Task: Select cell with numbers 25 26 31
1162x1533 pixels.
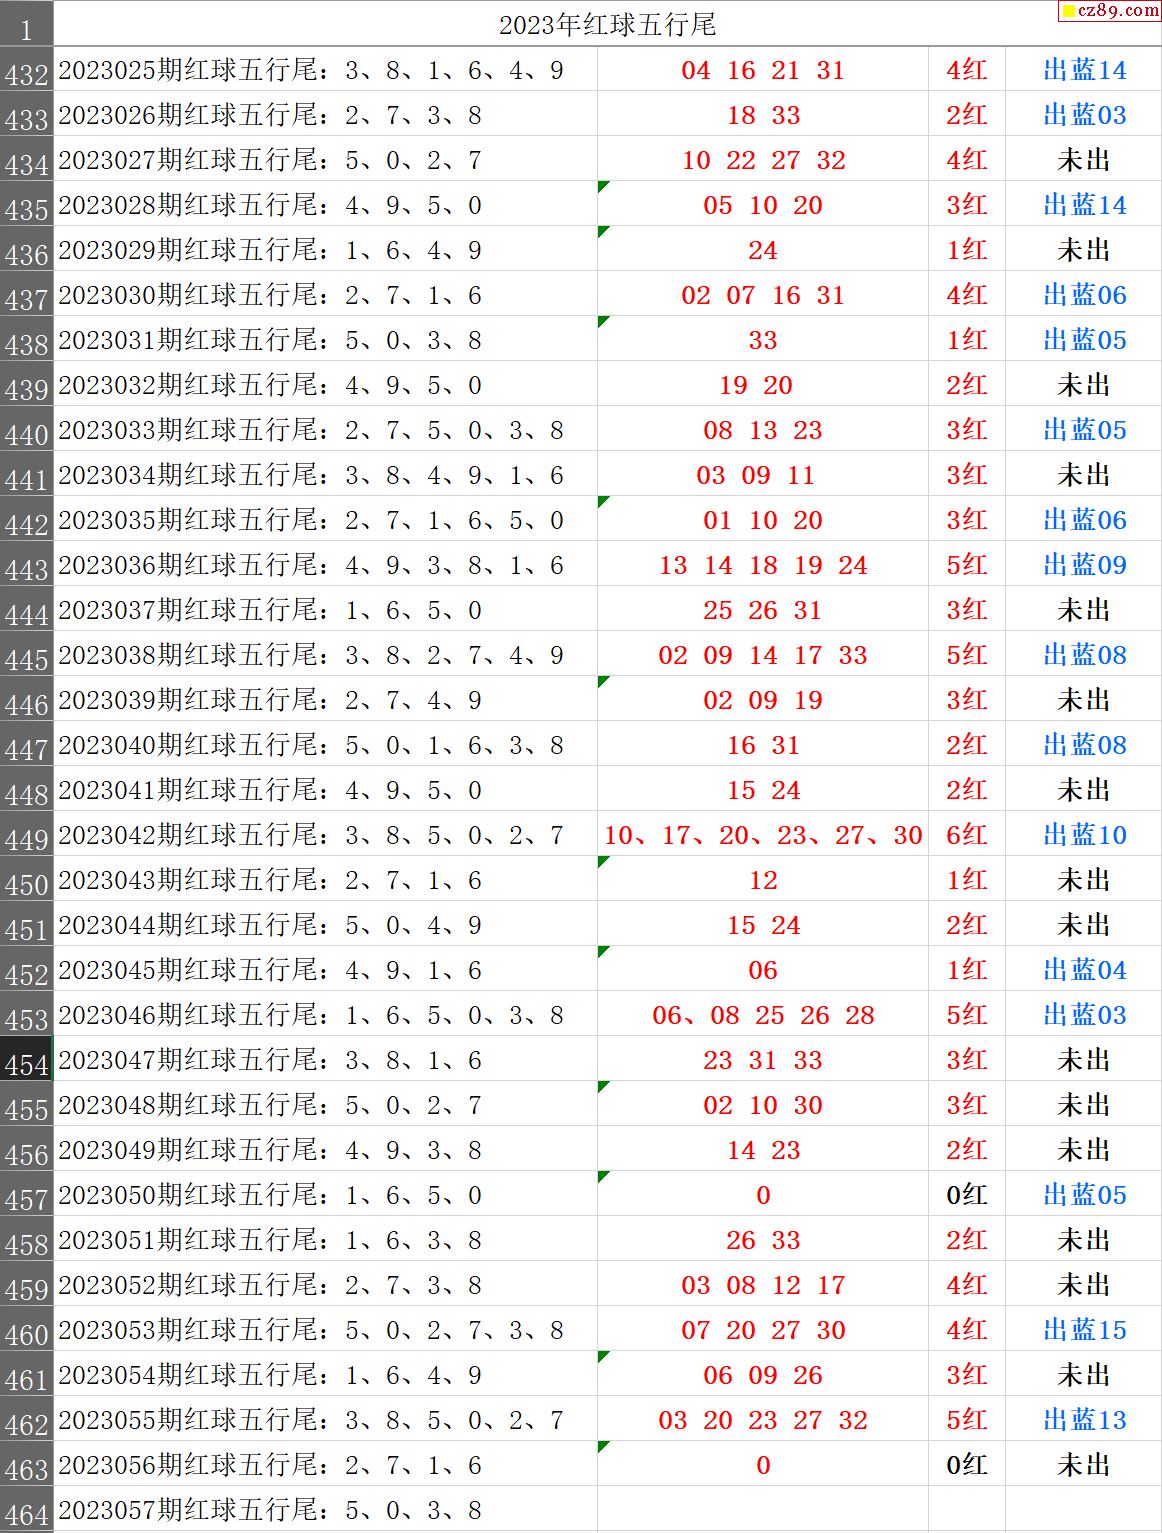Action: (x=763, y=610)
